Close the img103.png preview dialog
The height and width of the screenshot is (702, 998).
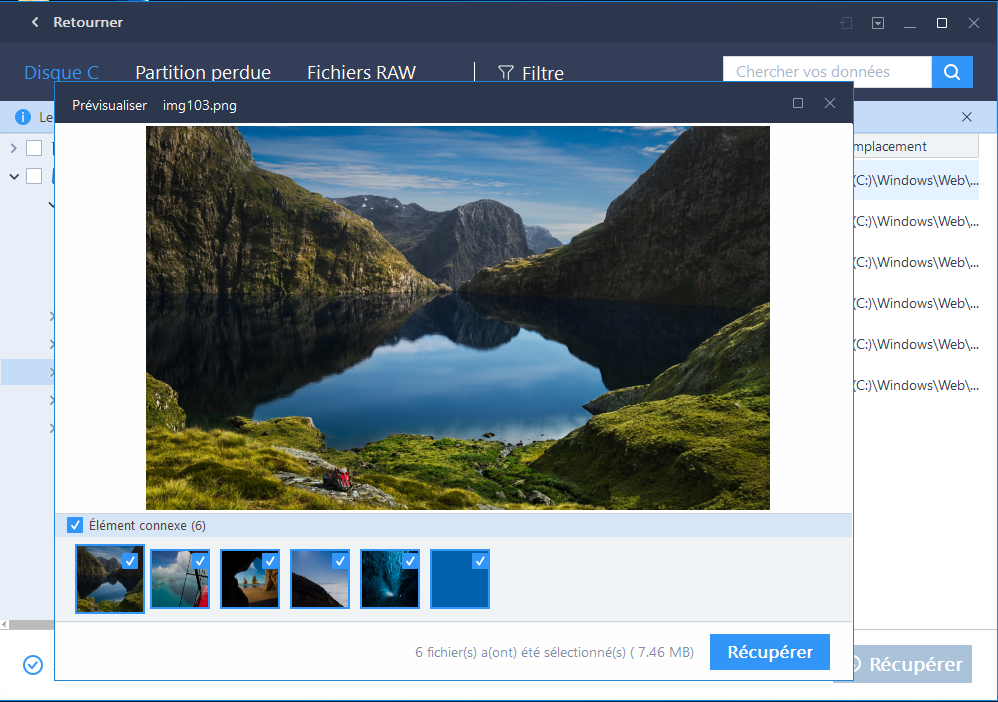[829, 103]
